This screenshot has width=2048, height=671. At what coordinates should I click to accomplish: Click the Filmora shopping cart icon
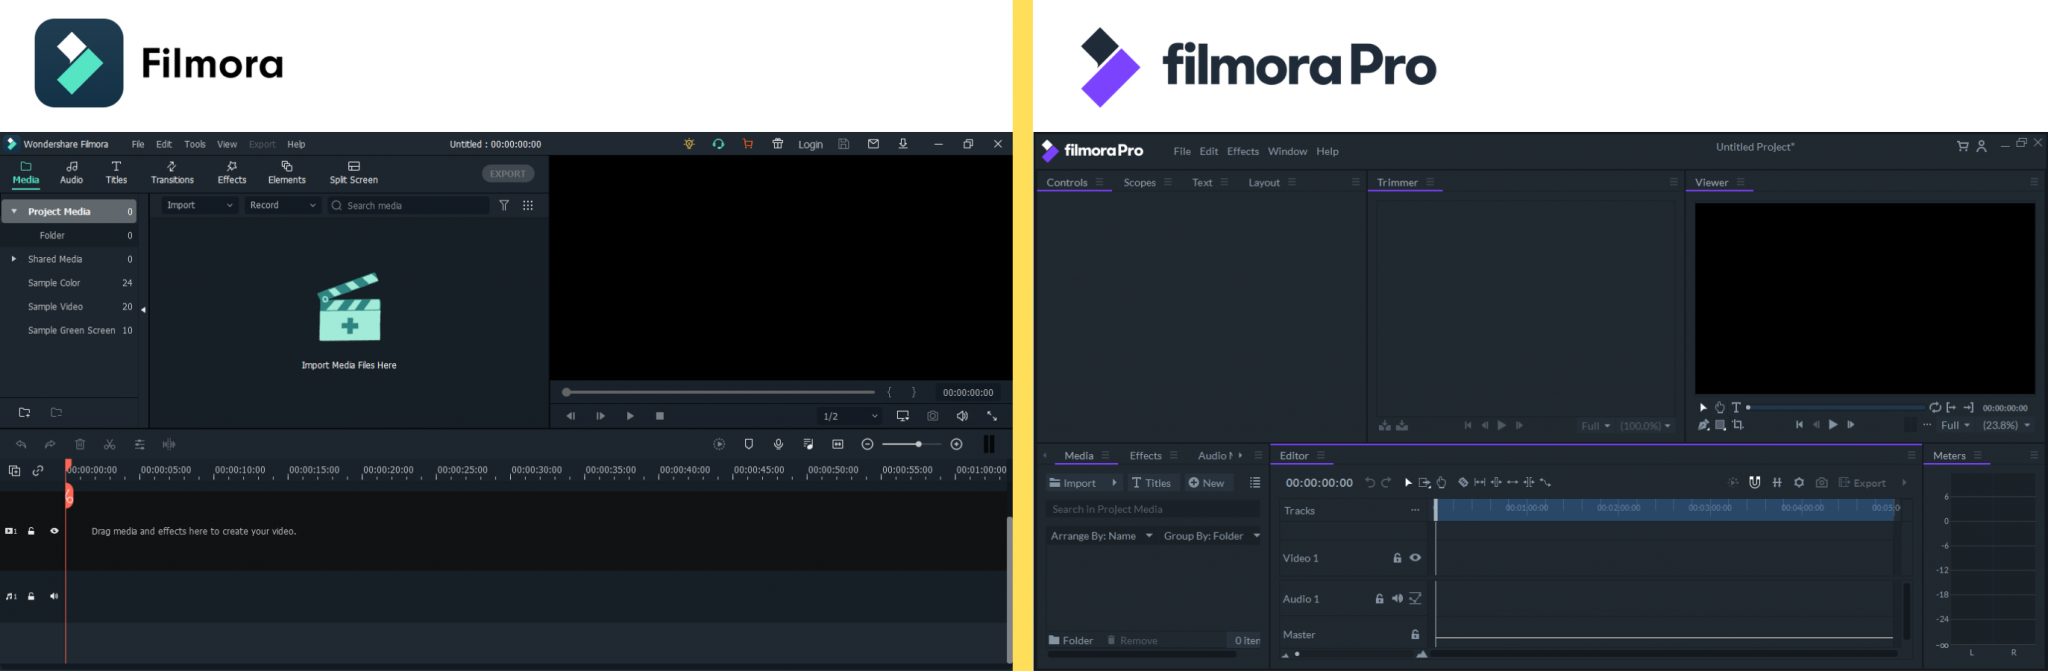pyautogui.click(x=747, y=144)
